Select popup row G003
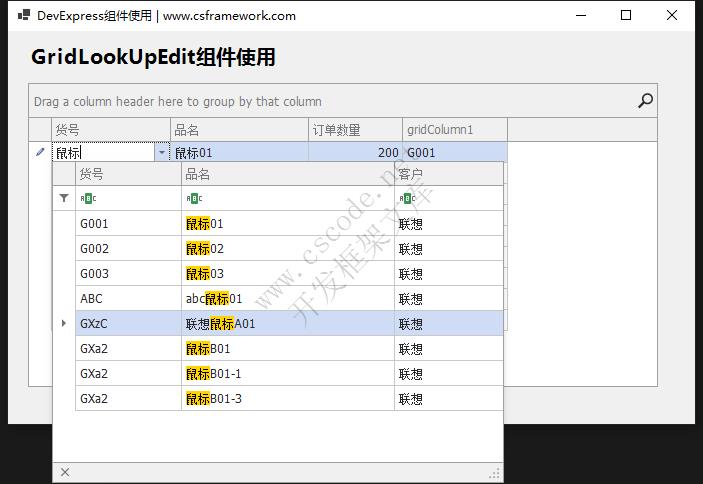Viewport: 703px width, 484px height. coord(289,273)
